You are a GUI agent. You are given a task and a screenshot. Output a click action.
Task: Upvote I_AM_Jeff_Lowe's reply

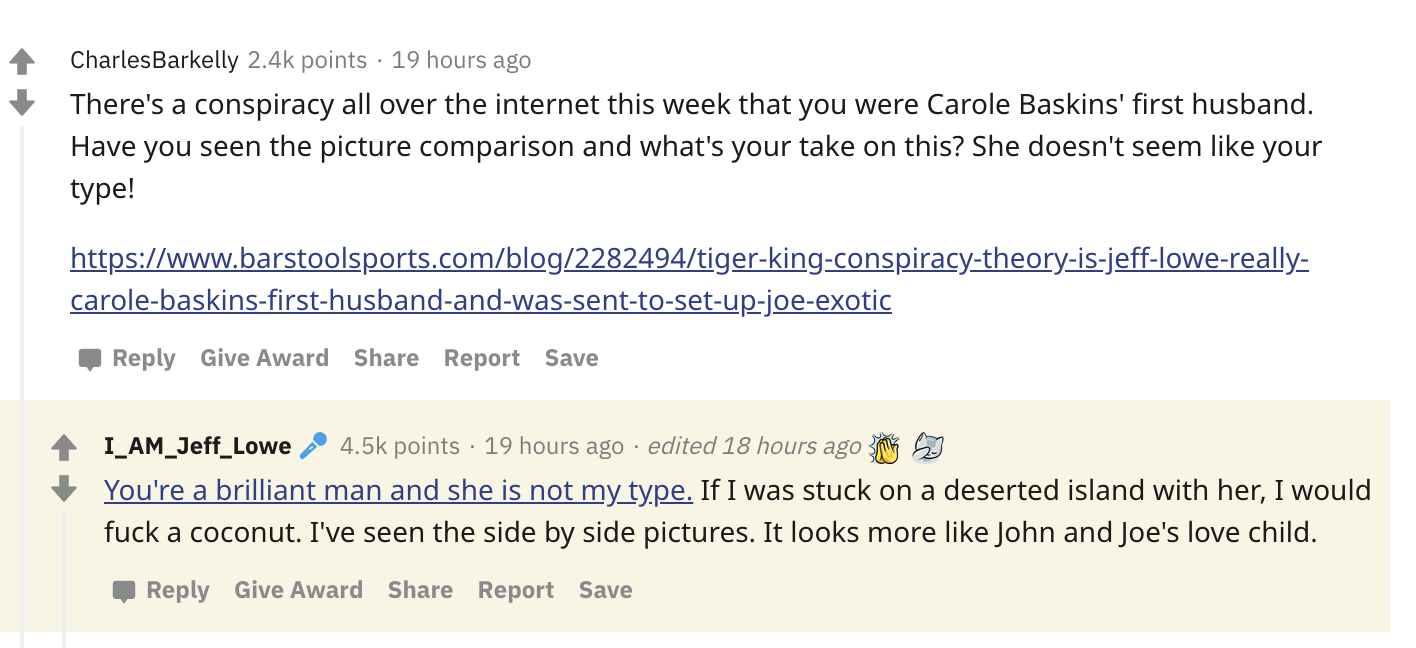click(64, 448)
